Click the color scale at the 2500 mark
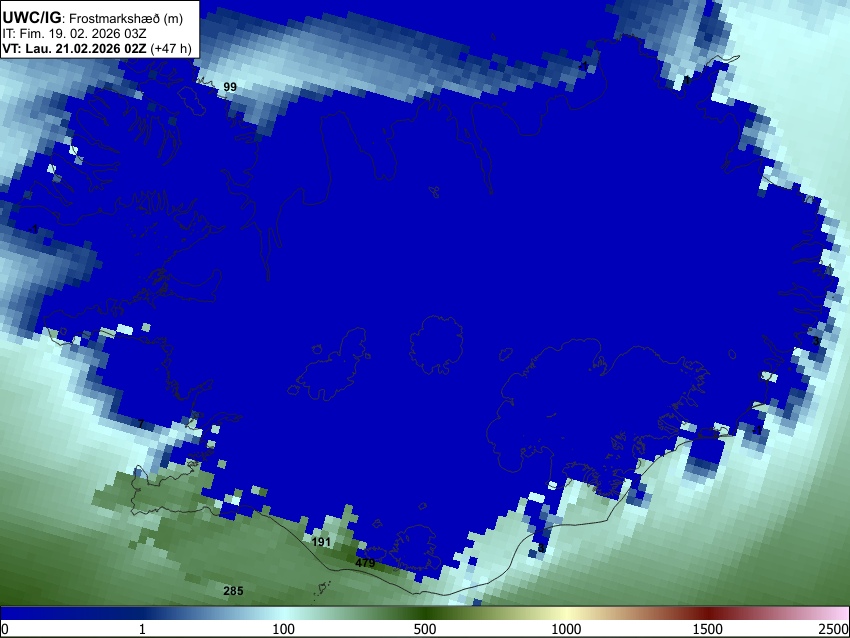The width and height of the screenshot is (850, 638). tap(834, 629)
